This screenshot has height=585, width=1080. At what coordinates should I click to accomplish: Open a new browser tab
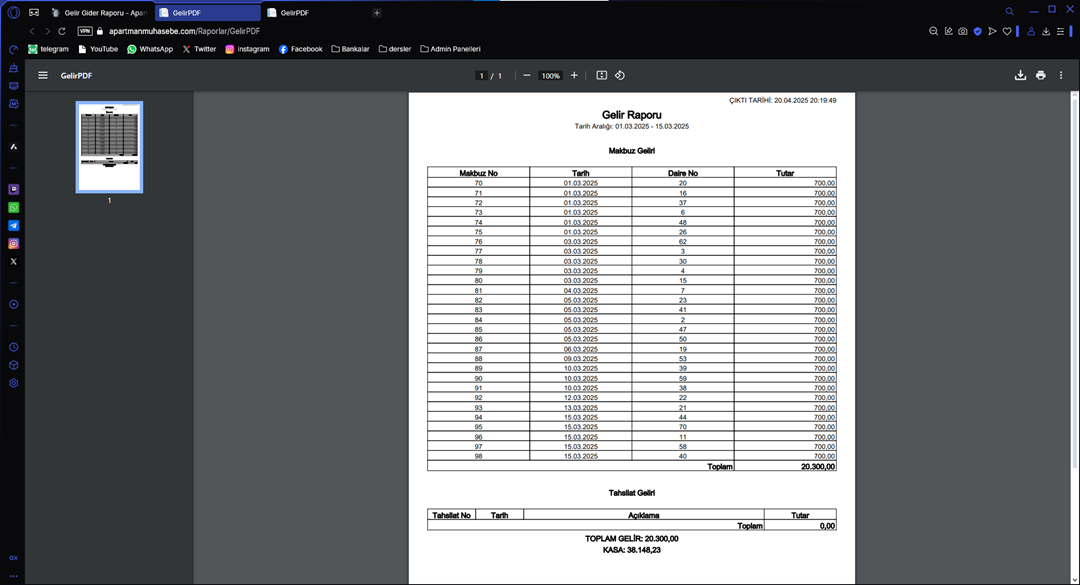pos(377,13)
